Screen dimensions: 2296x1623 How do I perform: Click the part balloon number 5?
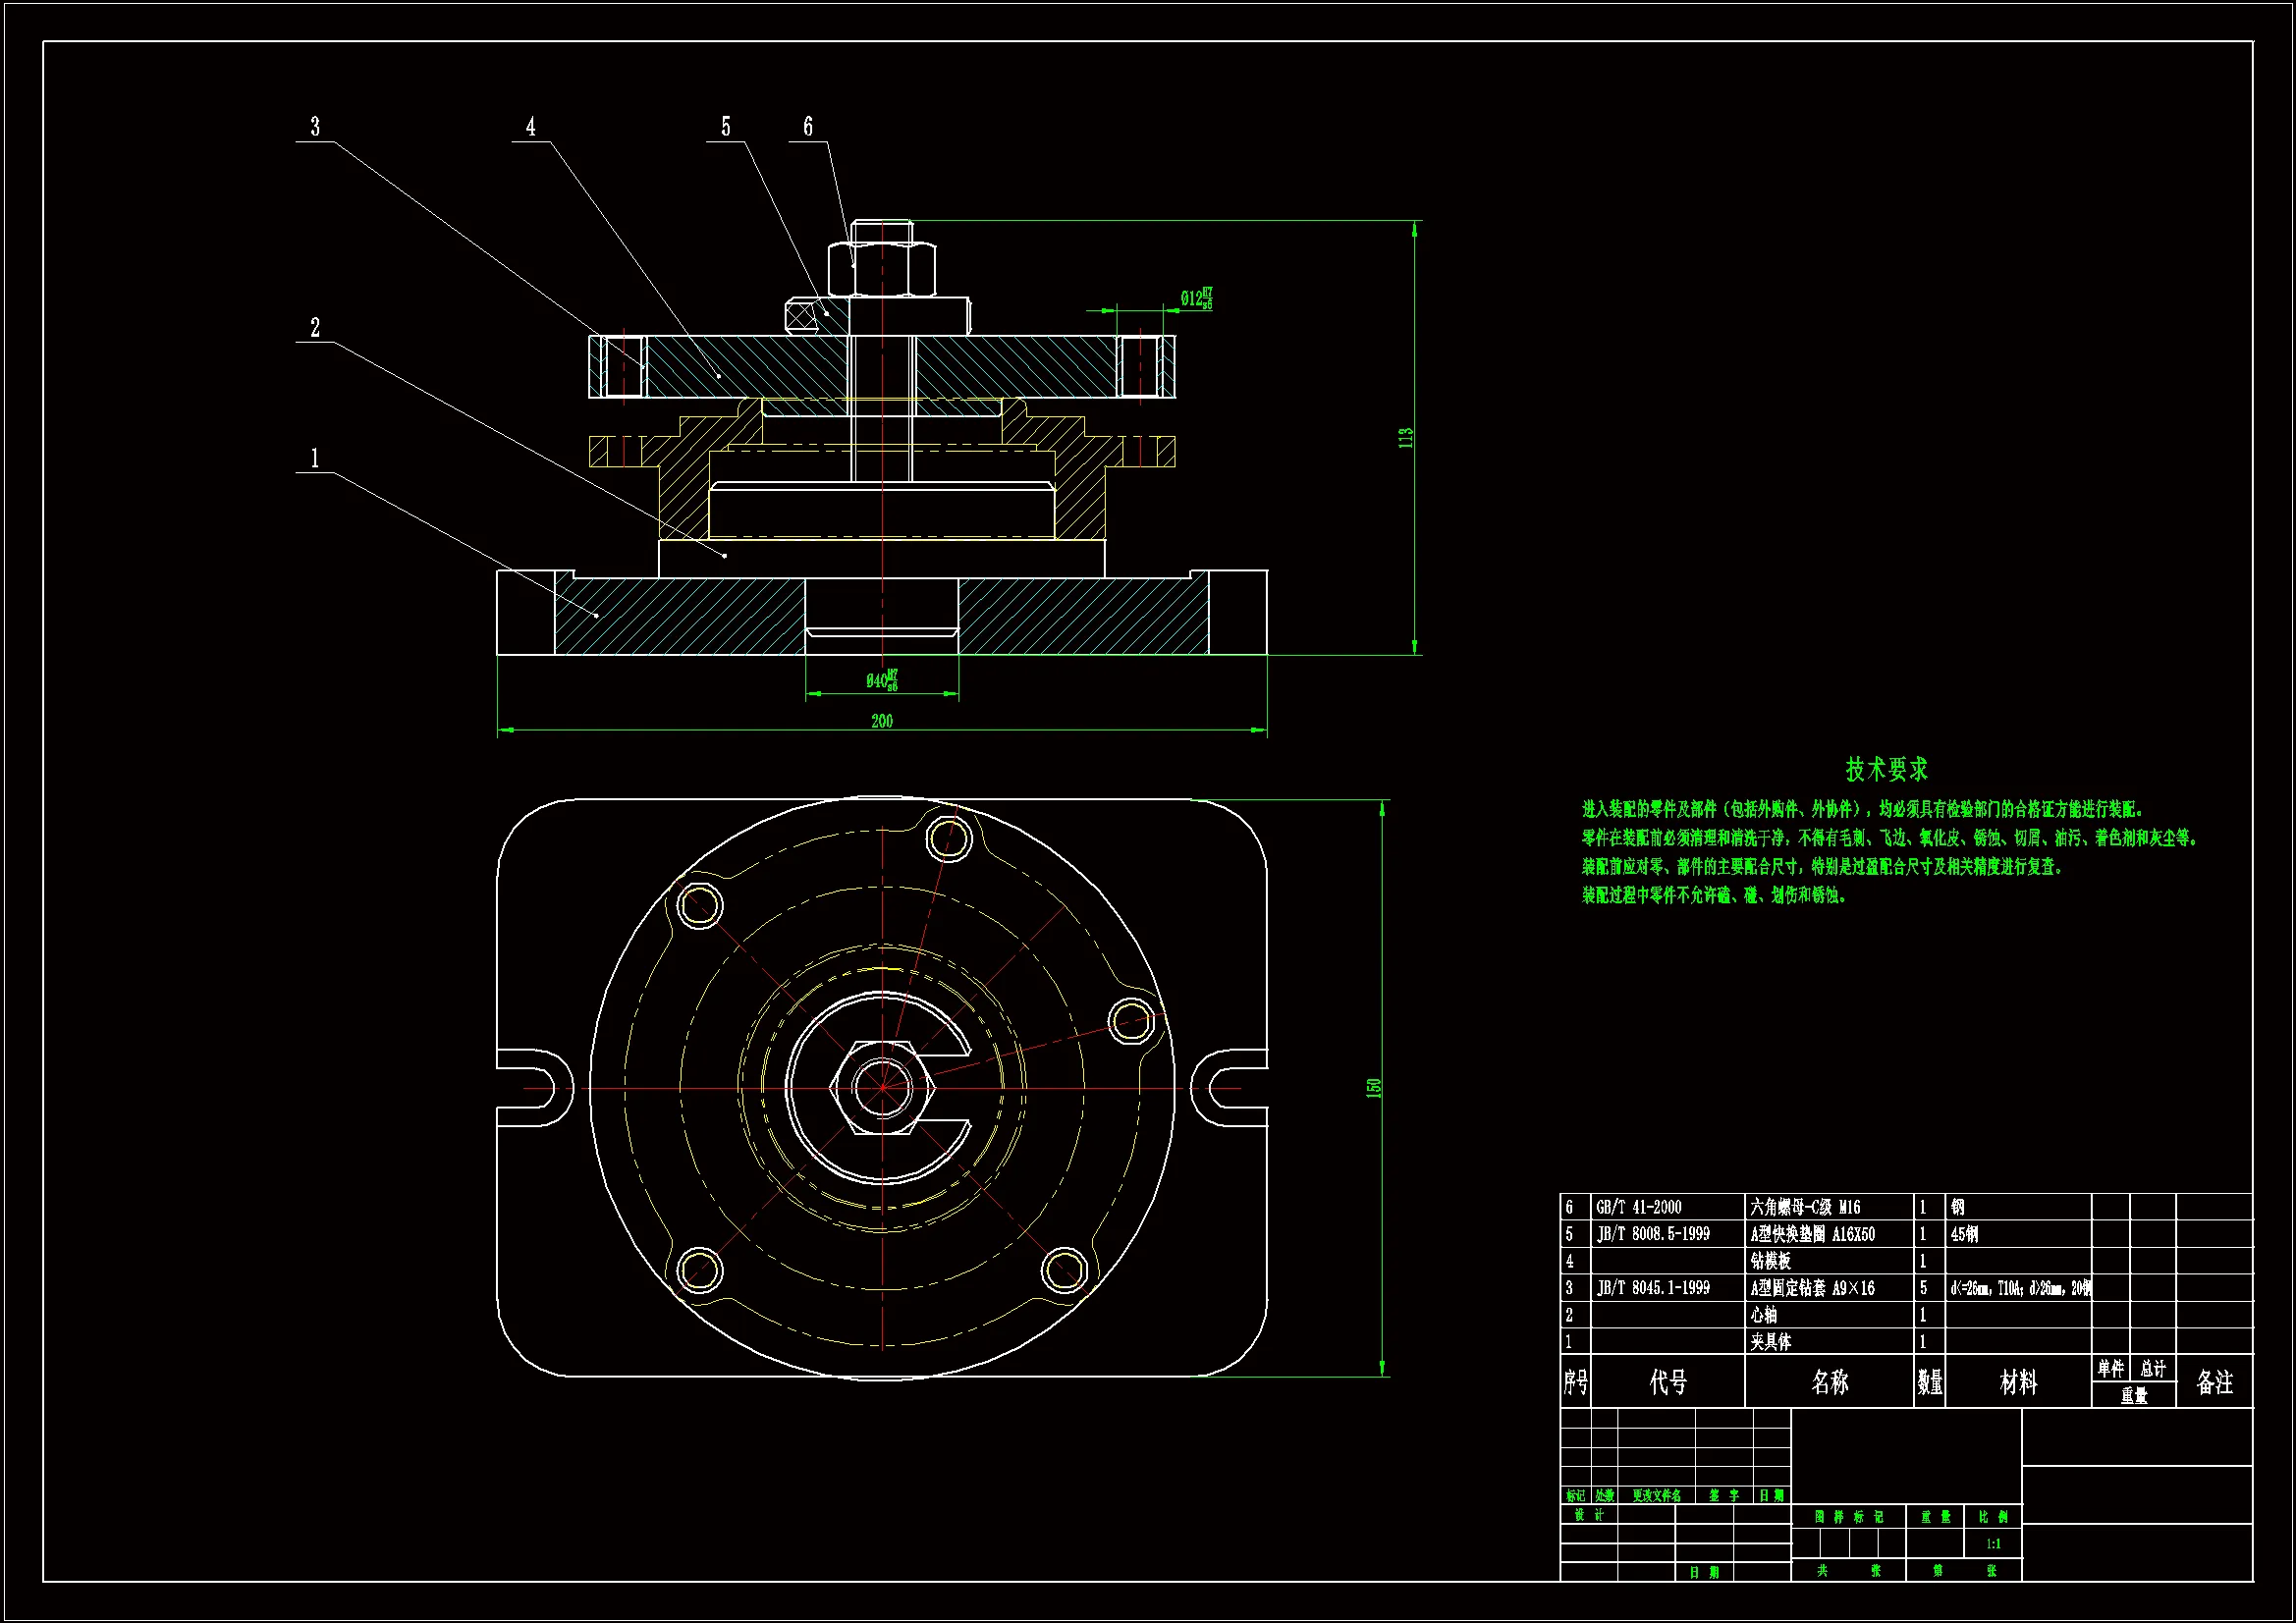point(726,127)
